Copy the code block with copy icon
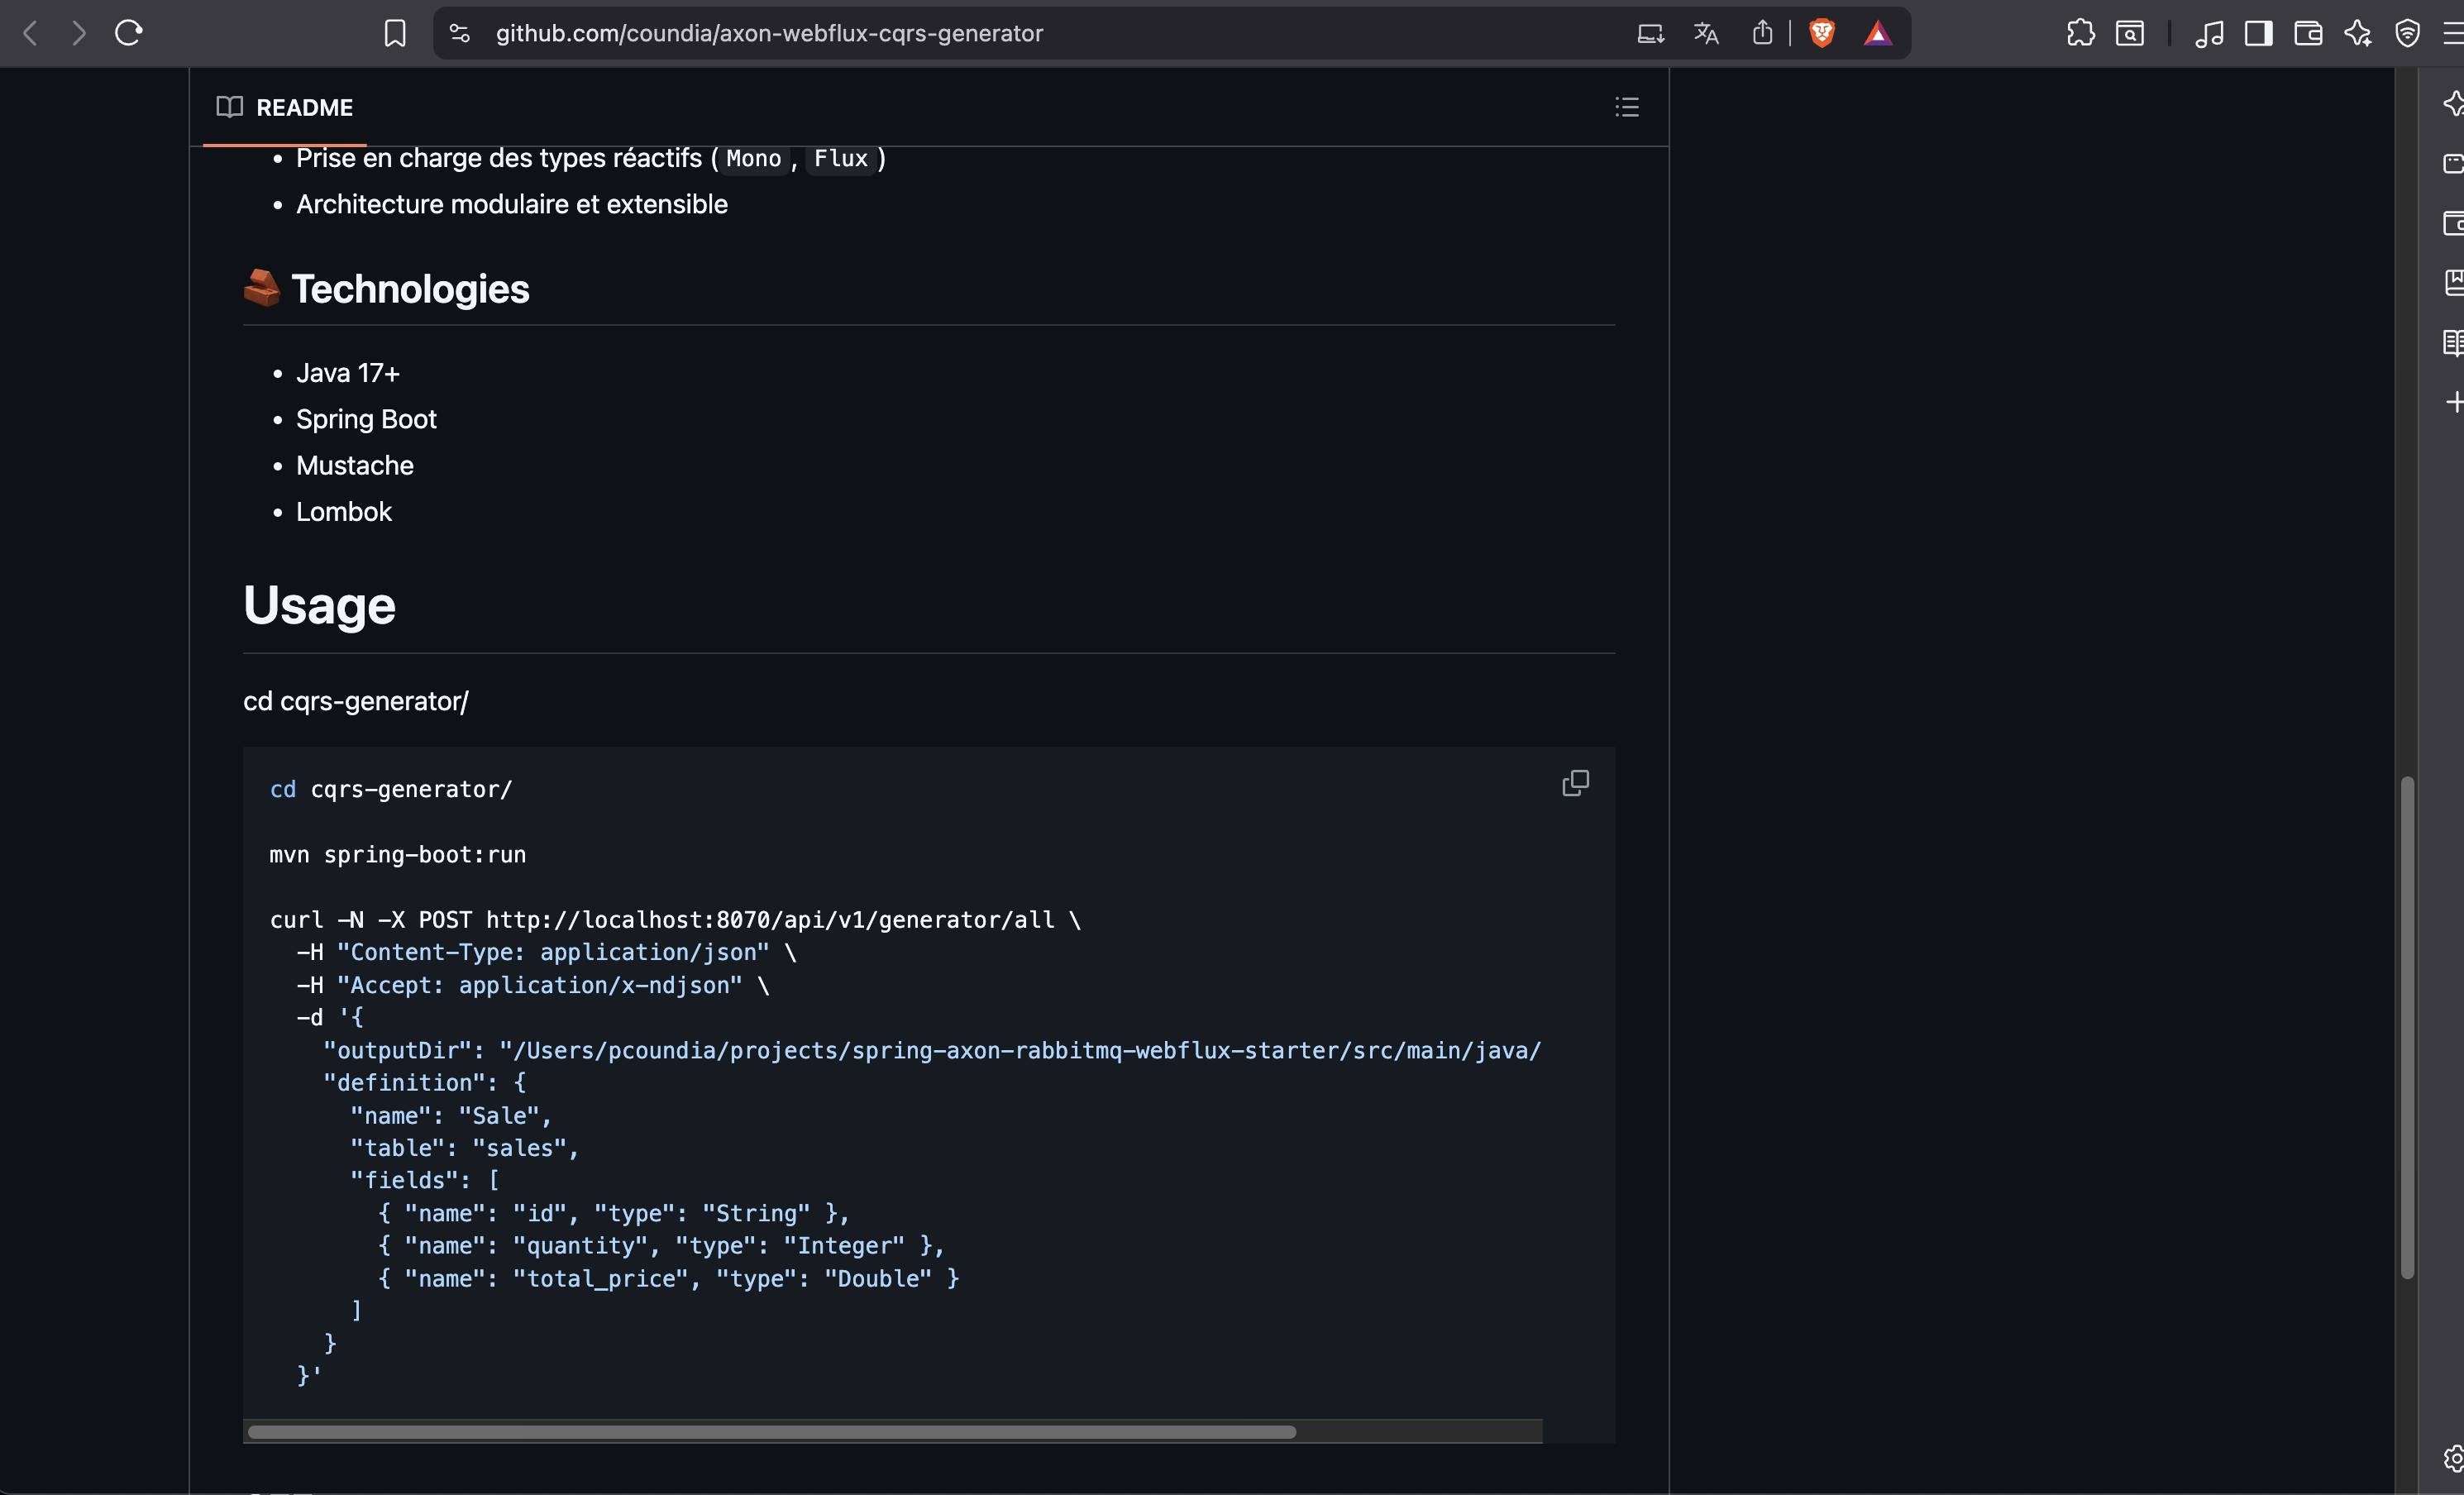 [1575, 783]
